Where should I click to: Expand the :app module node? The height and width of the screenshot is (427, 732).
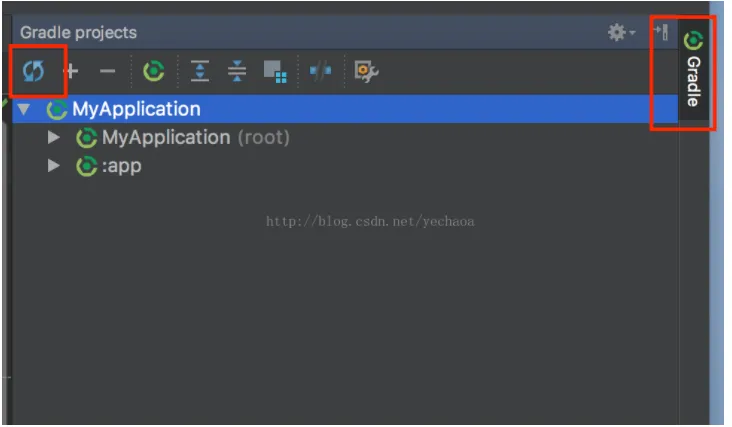tap(54, 166)
